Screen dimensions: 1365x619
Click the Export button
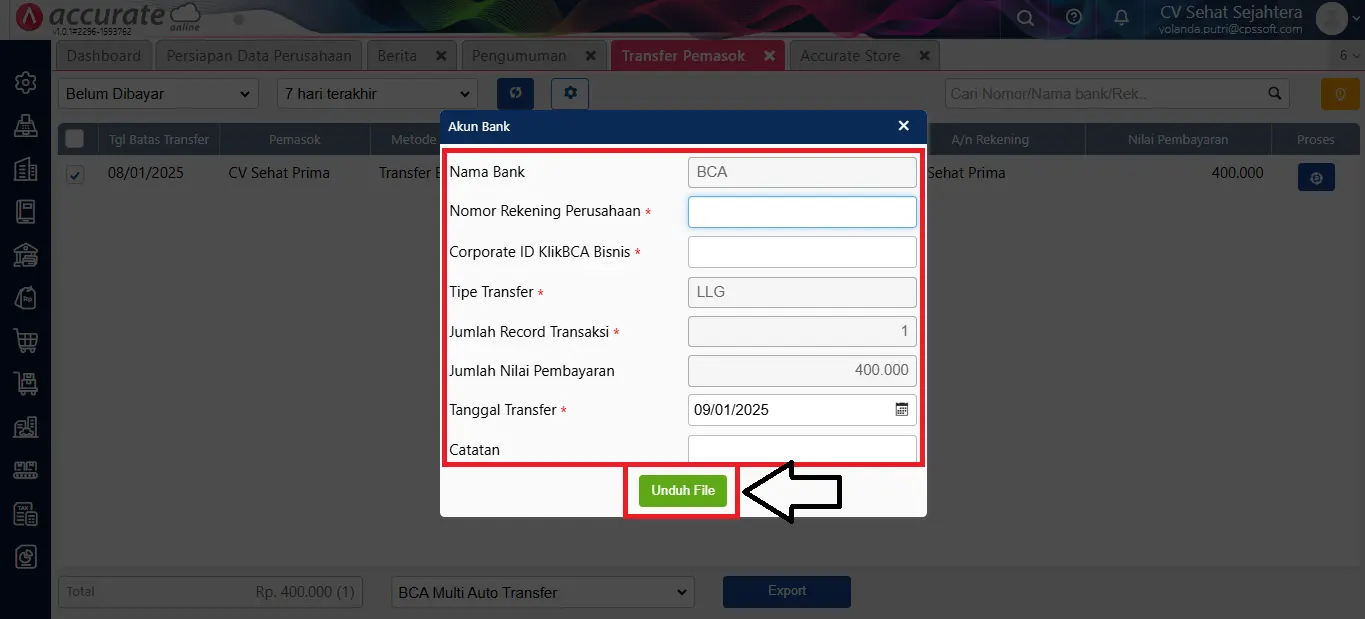pyautogui.click(x=787, y=591)
